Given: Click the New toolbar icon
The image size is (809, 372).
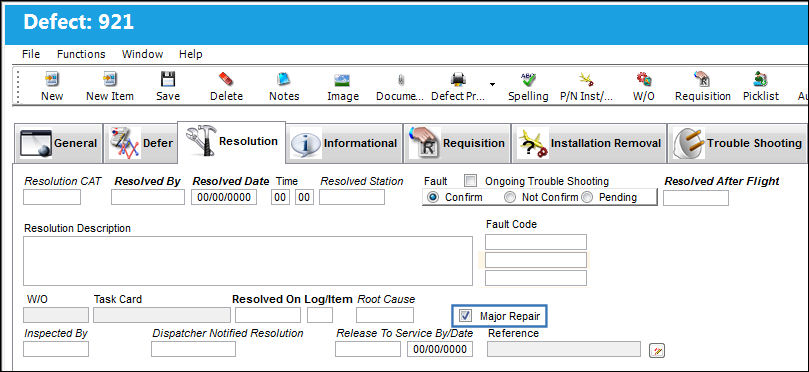Looking at the screenshot, I should (x=52, y=79).
